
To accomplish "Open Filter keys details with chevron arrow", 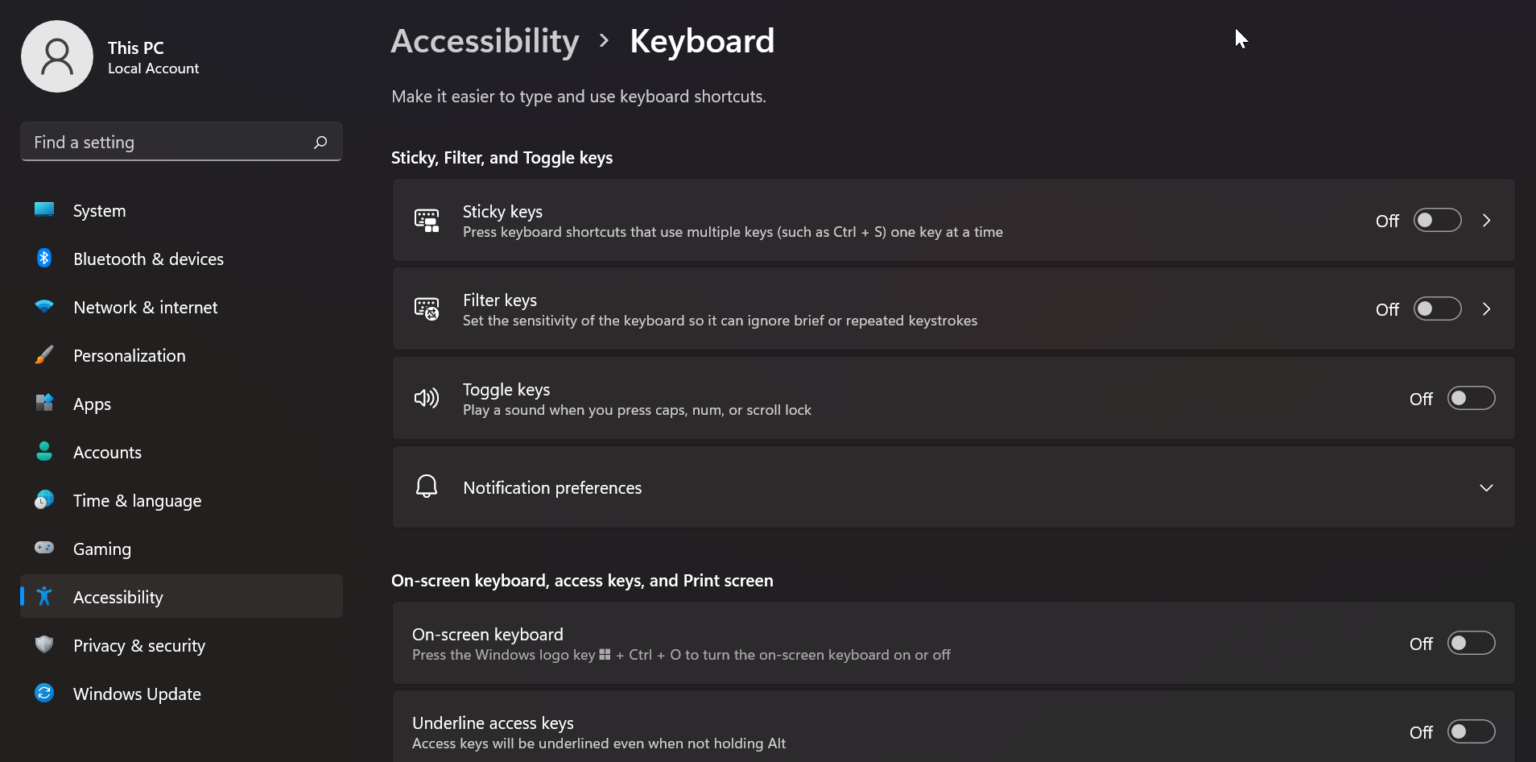I will pyautogui.click(x=1487, y=309).
